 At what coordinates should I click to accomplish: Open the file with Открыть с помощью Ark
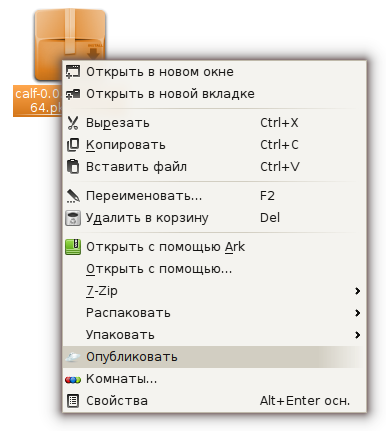pyautogui.click(x=215, y=247)
